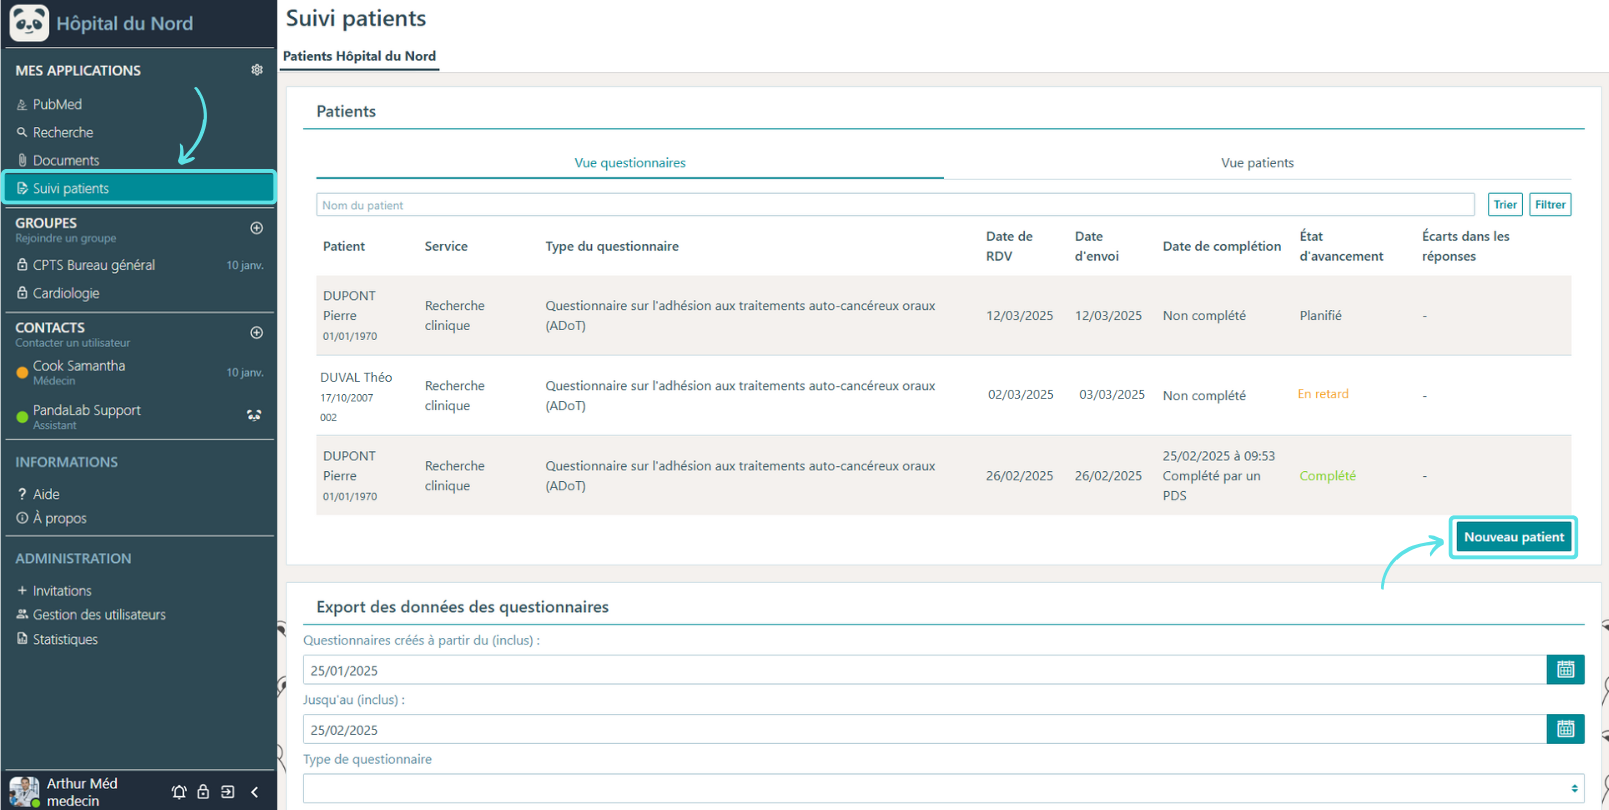The height and width of the screenshot is (810, 1609).
Task: Add a contact with the Contacts plus icon
Action: [x=257, y=332]
